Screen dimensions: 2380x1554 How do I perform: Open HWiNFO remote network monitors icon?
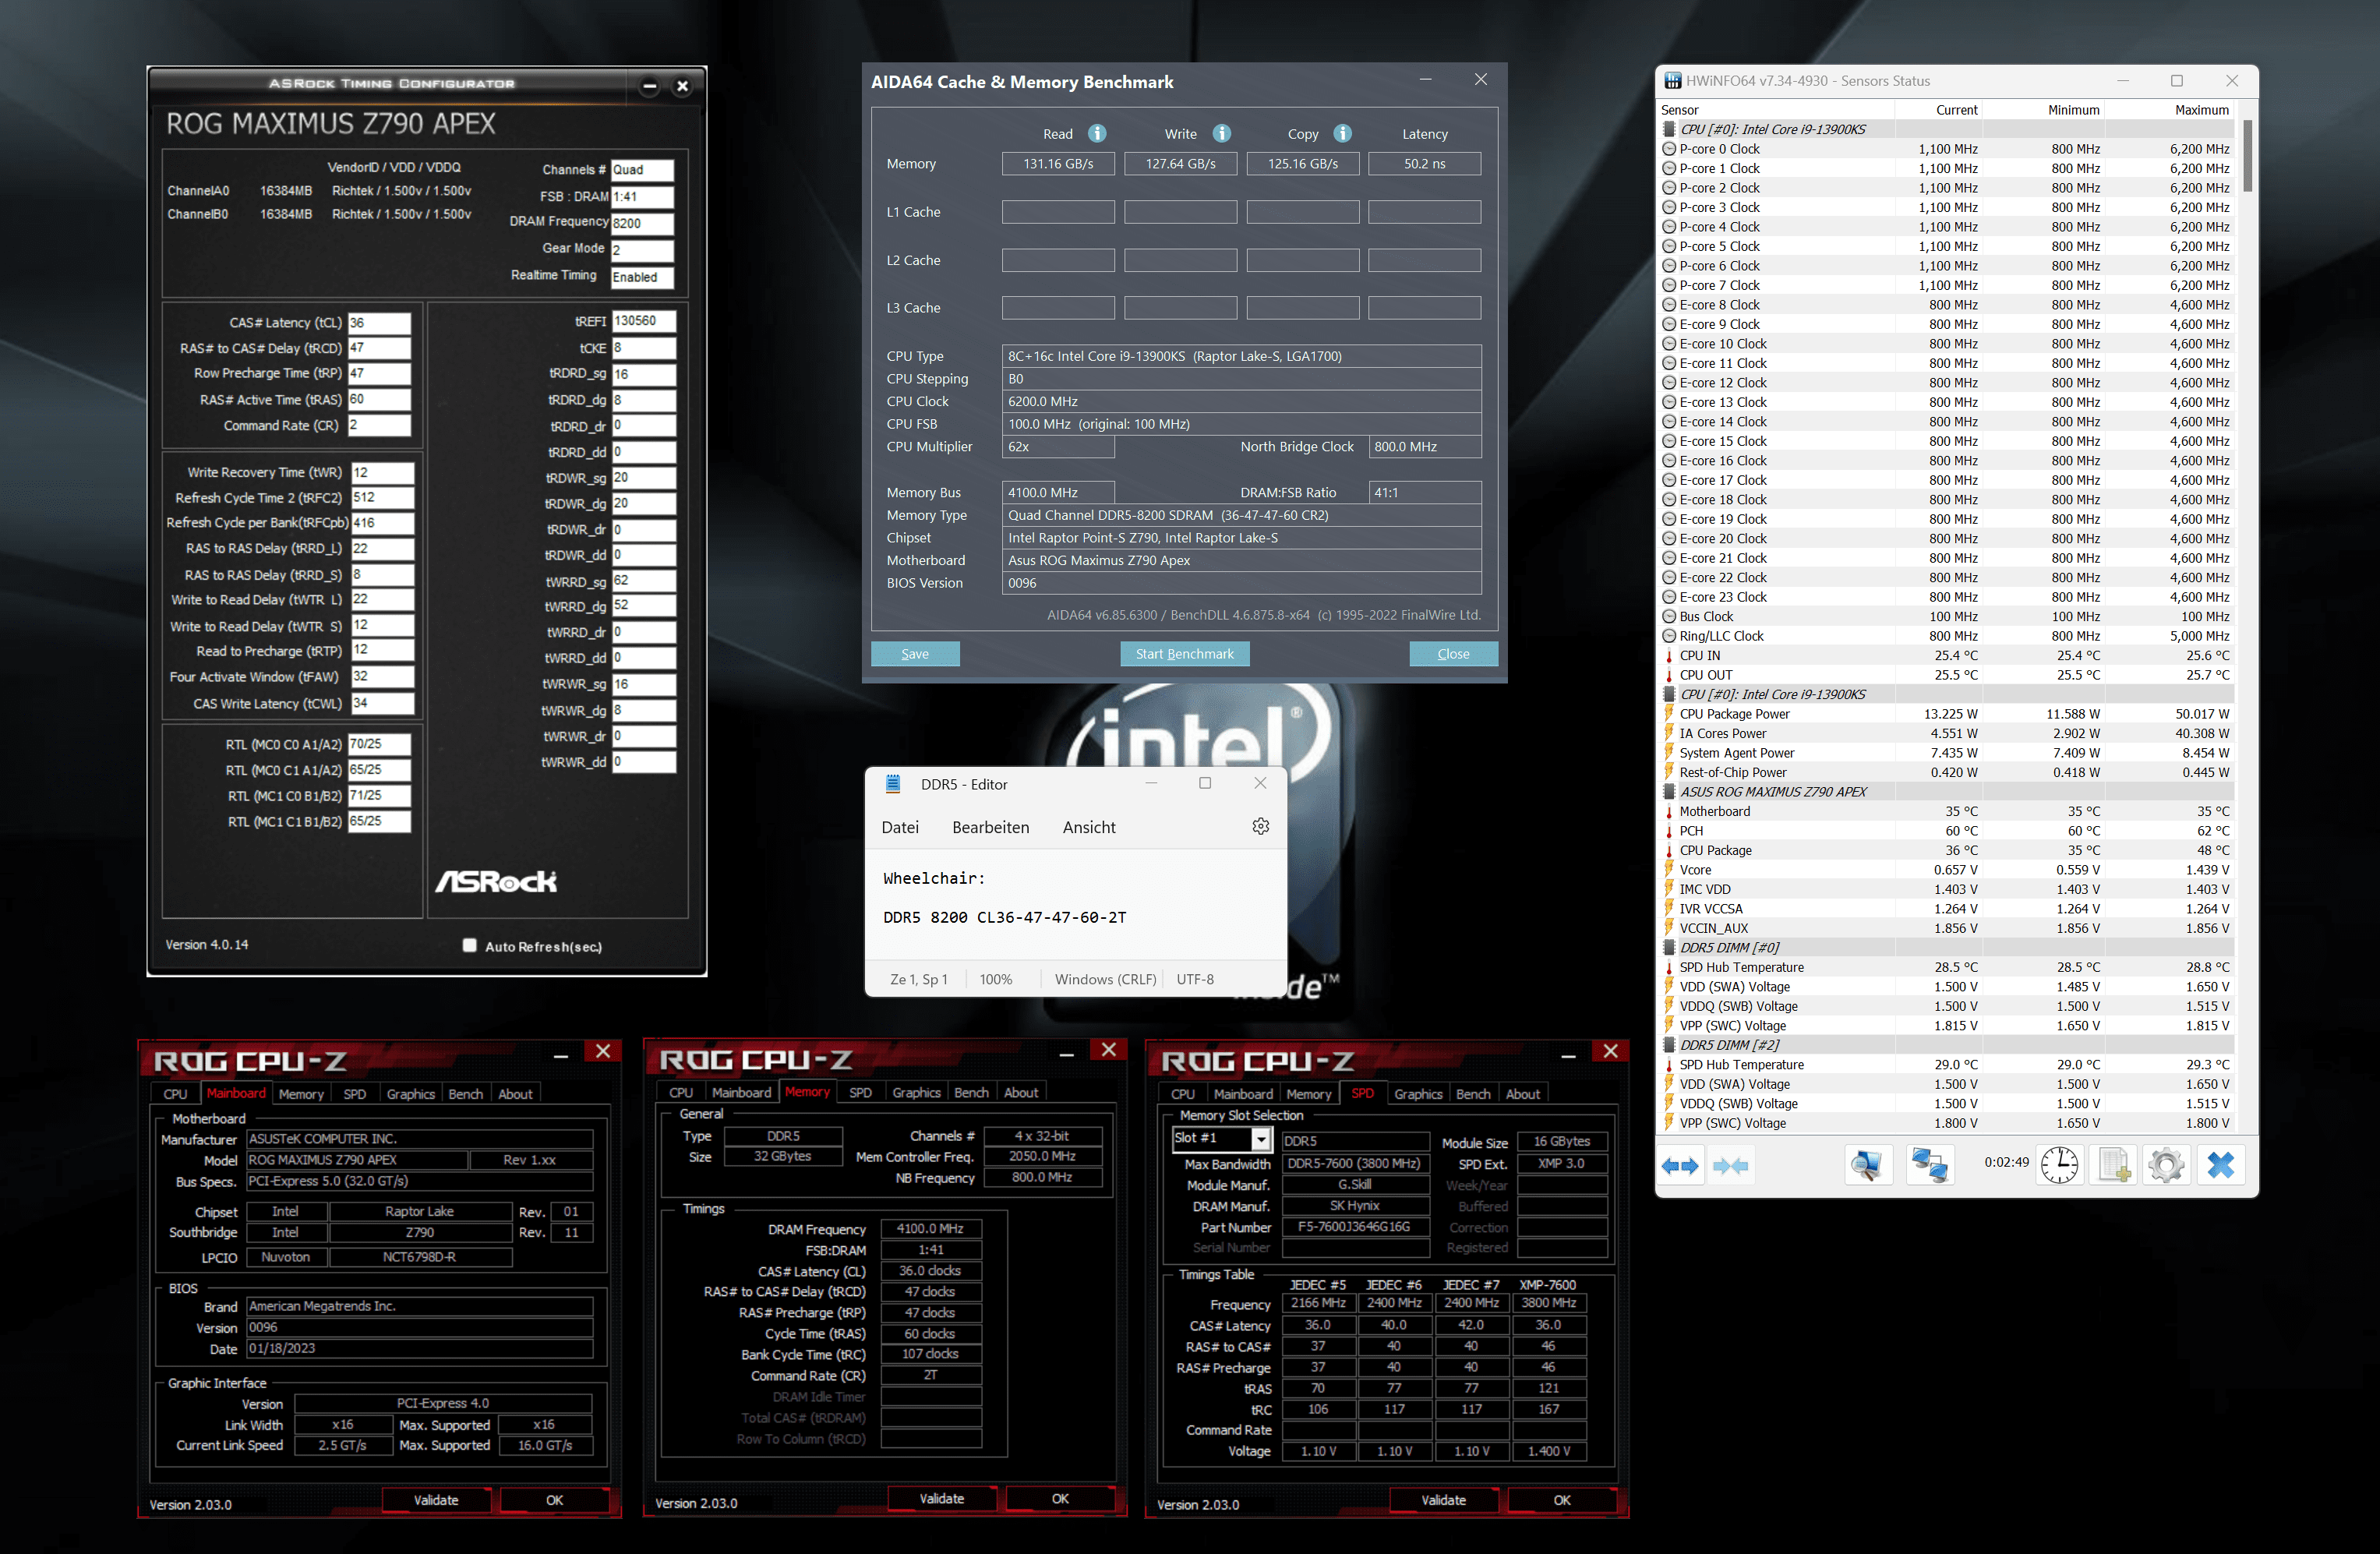[1930, 1166]
